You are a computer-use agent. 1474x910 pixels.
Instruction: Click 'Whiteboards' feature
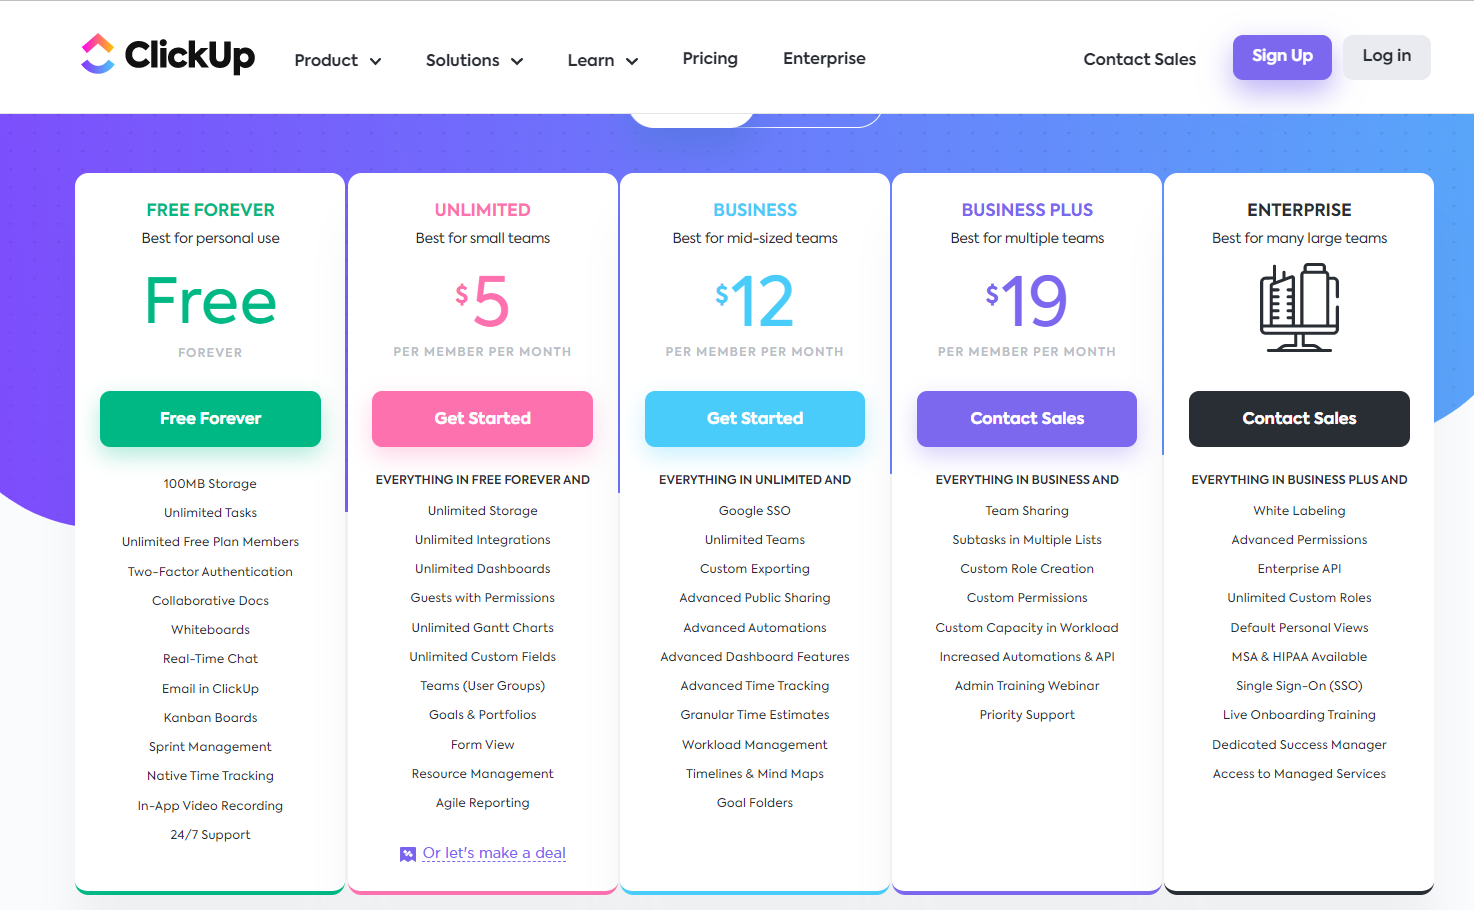point(210,630)
